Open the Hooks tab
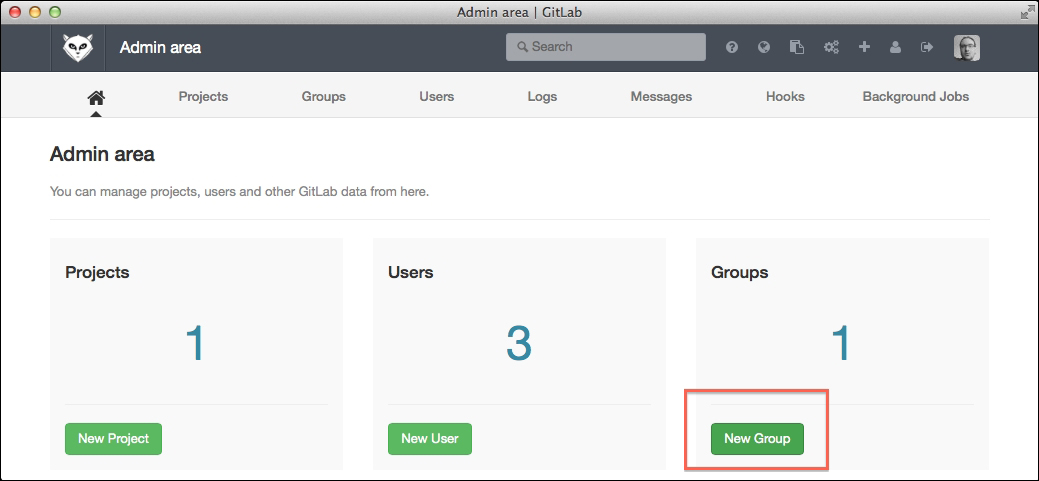 [x=785, y=97]
